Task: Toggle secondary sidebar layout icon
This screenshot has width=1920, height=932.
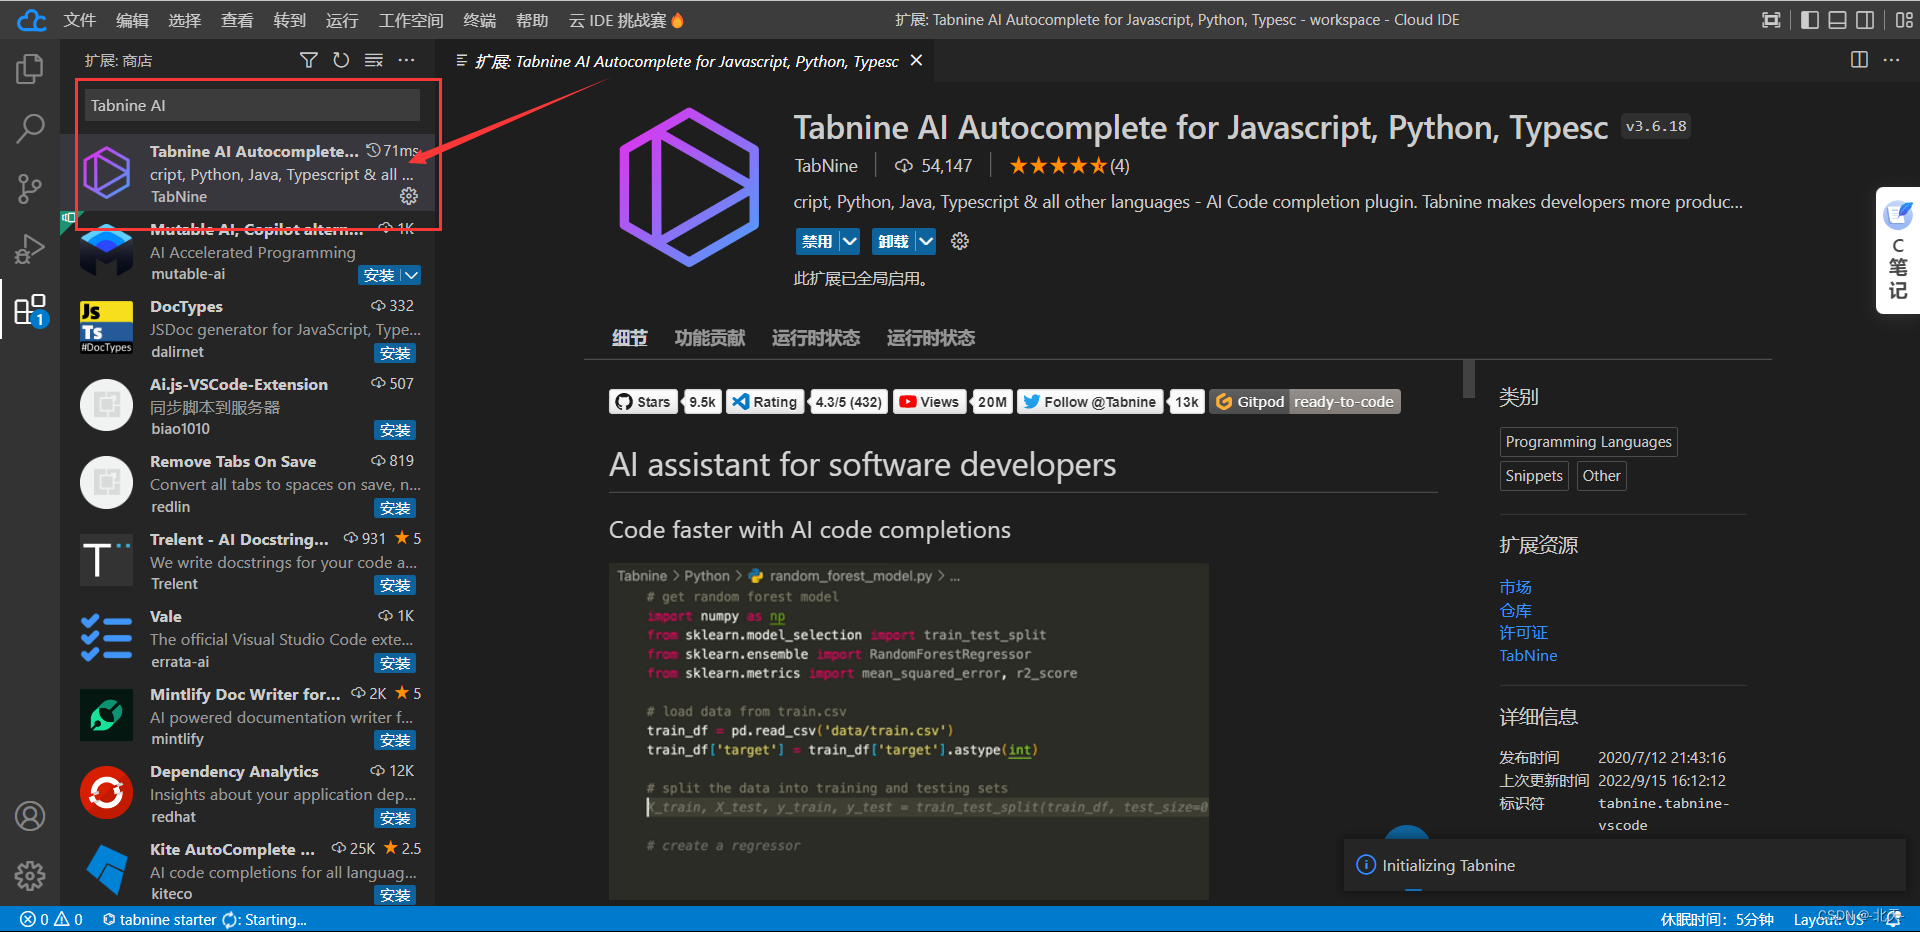Action: (x=1865, y=20)
